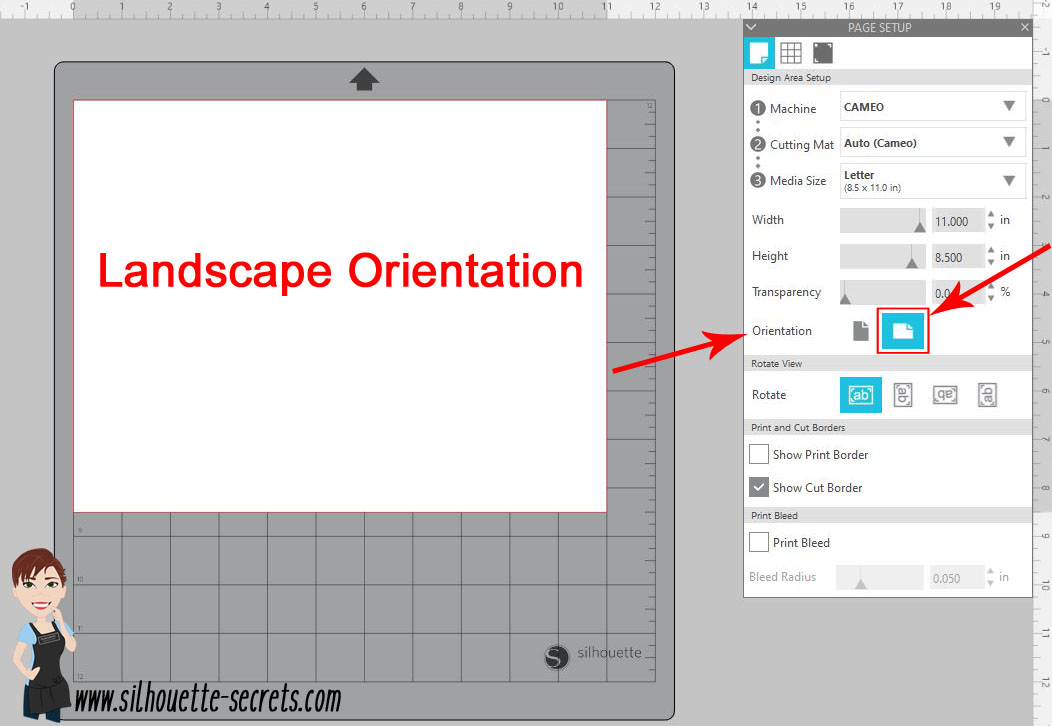Screen dimensions: 1052x726
Task: Select Portrait orientation icon
Action: [861, 331]
